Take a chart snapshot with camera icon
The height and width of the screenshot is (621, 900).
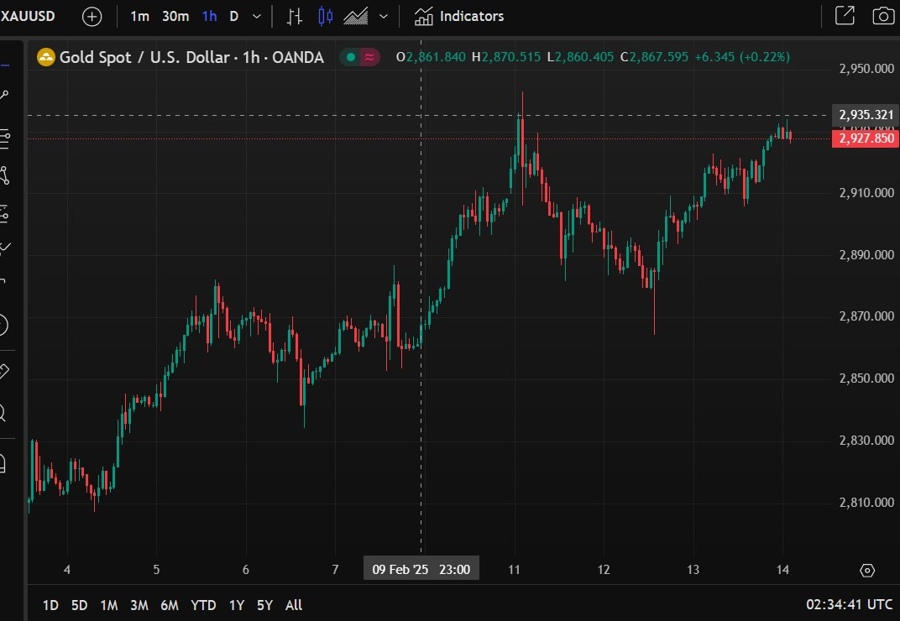pyautogui.click(x=883, y=15)
